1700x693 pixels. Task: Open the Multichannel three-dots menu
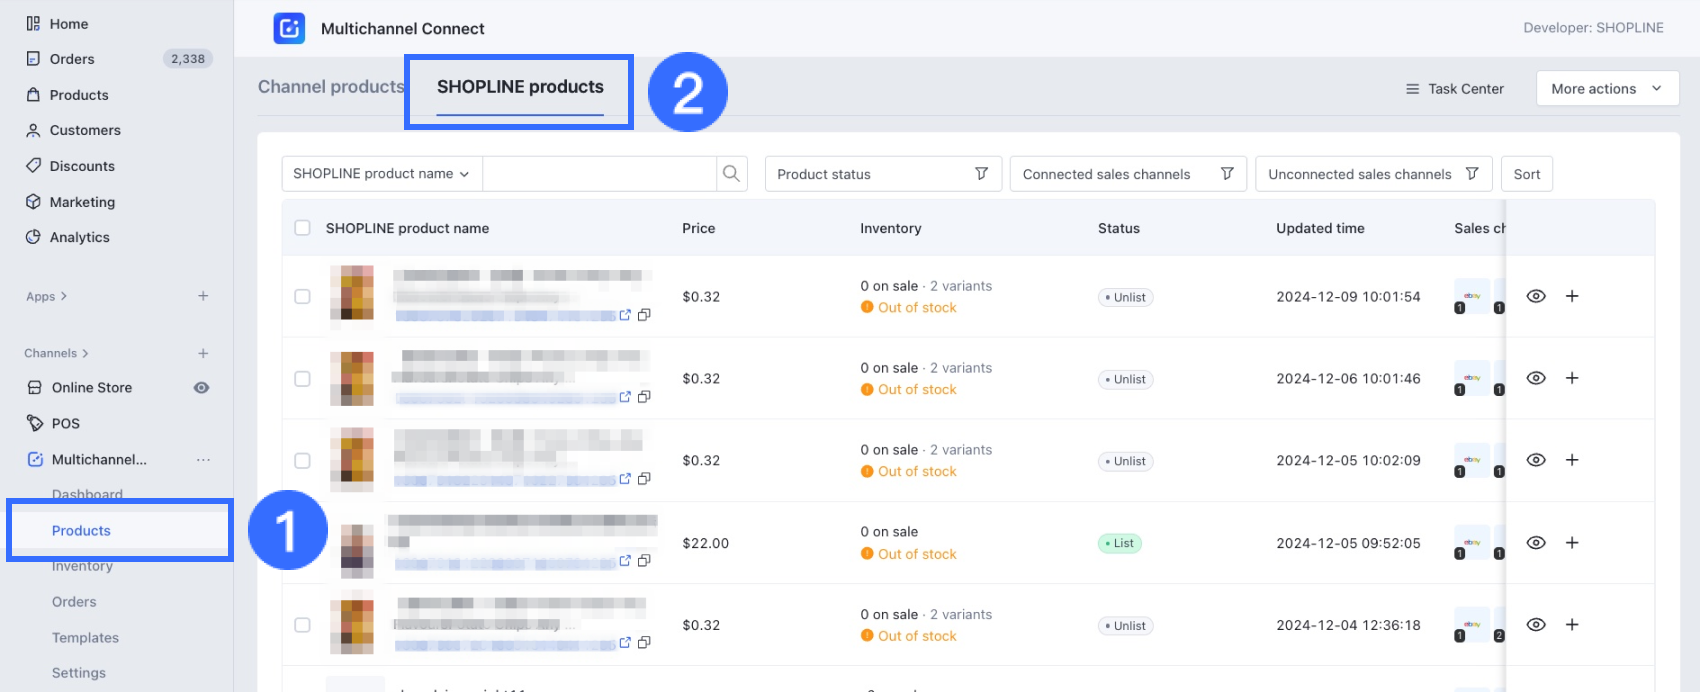[x=203, y=460]
